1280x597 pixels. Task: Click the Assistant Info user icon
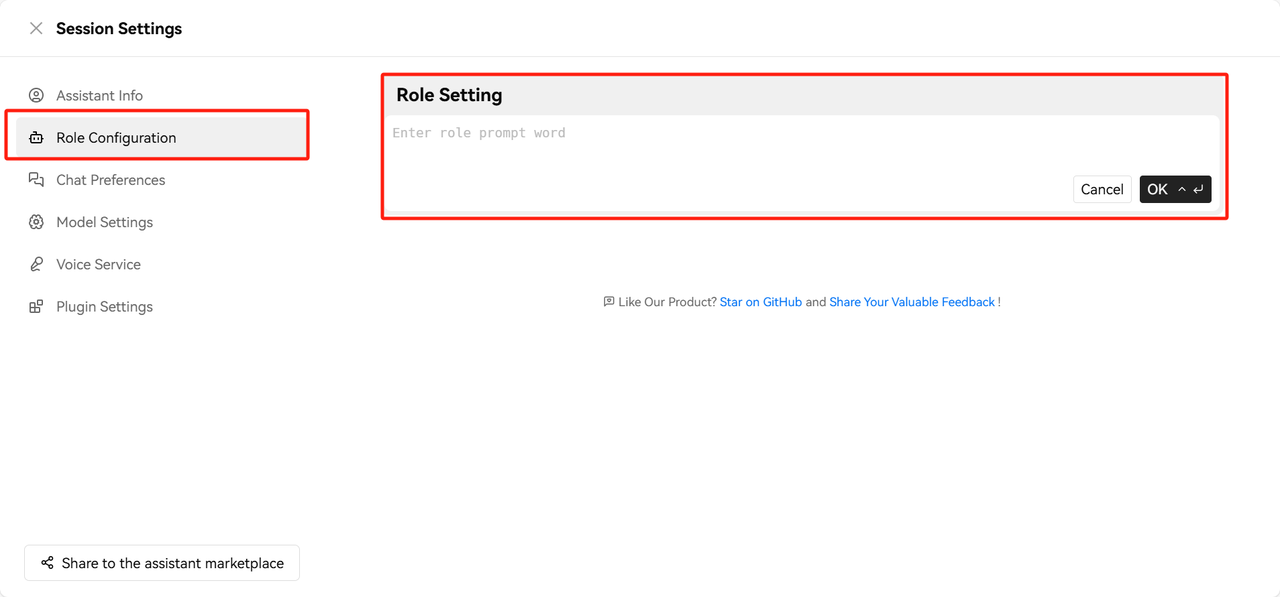[36, 96]
